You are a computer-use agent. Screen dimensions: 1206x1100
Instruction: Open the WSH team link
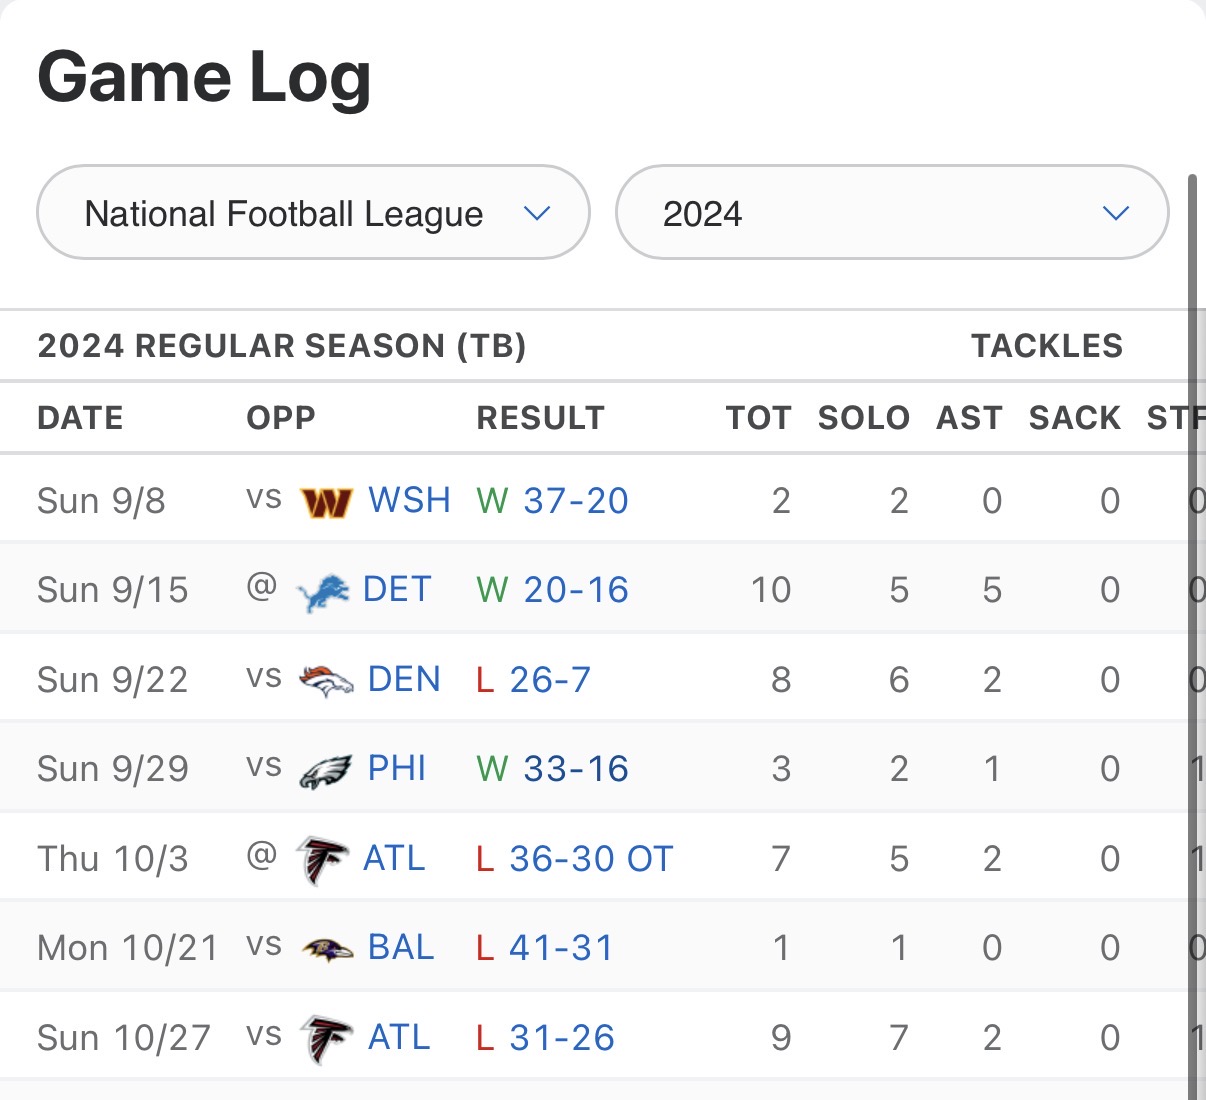click(x=409, y=500)
